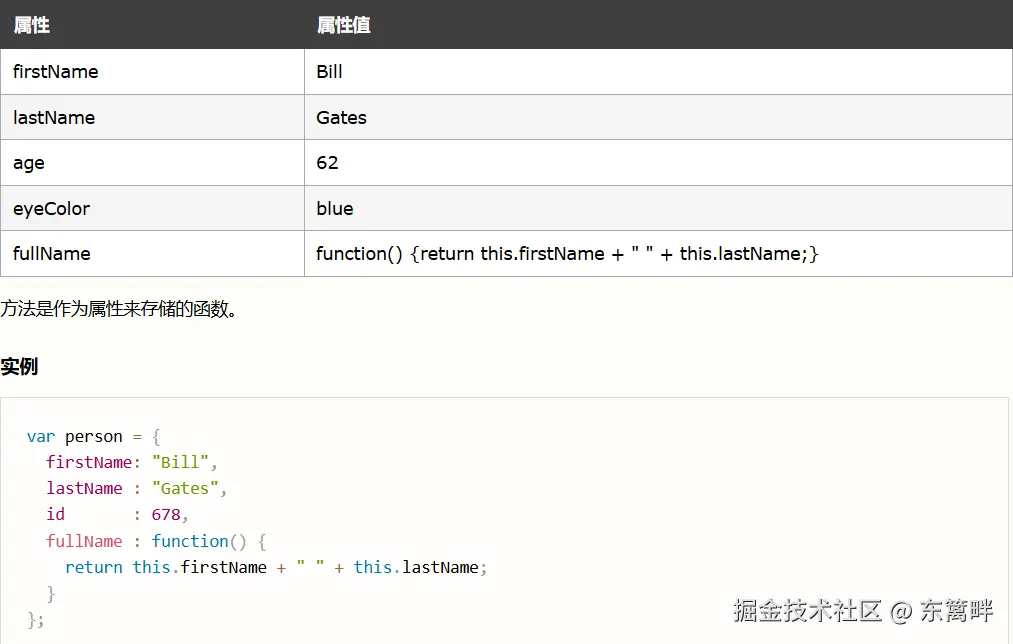Select the fullName table cell
Image resolution: width=1013 pixels, height=644 pixels.
(52, 254)
